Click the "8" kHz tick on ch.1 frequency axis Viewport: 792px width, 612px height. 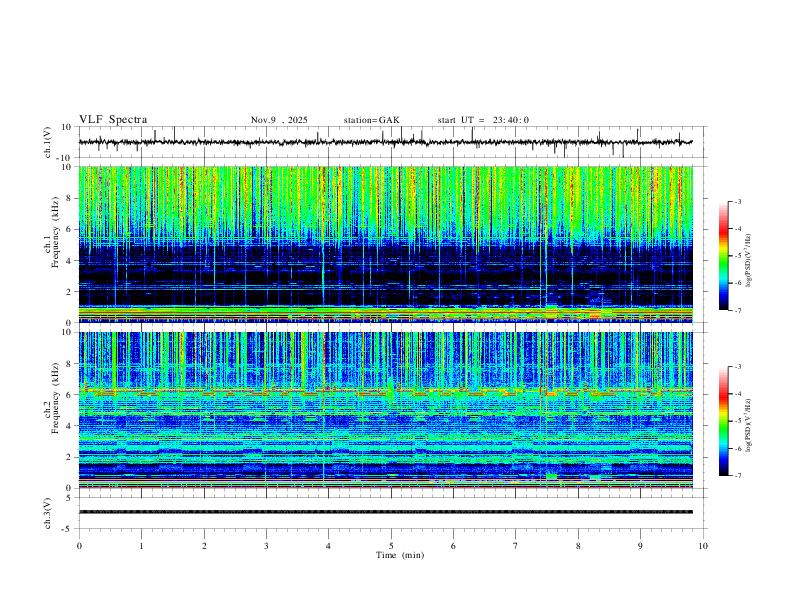[x=70, y=198]
